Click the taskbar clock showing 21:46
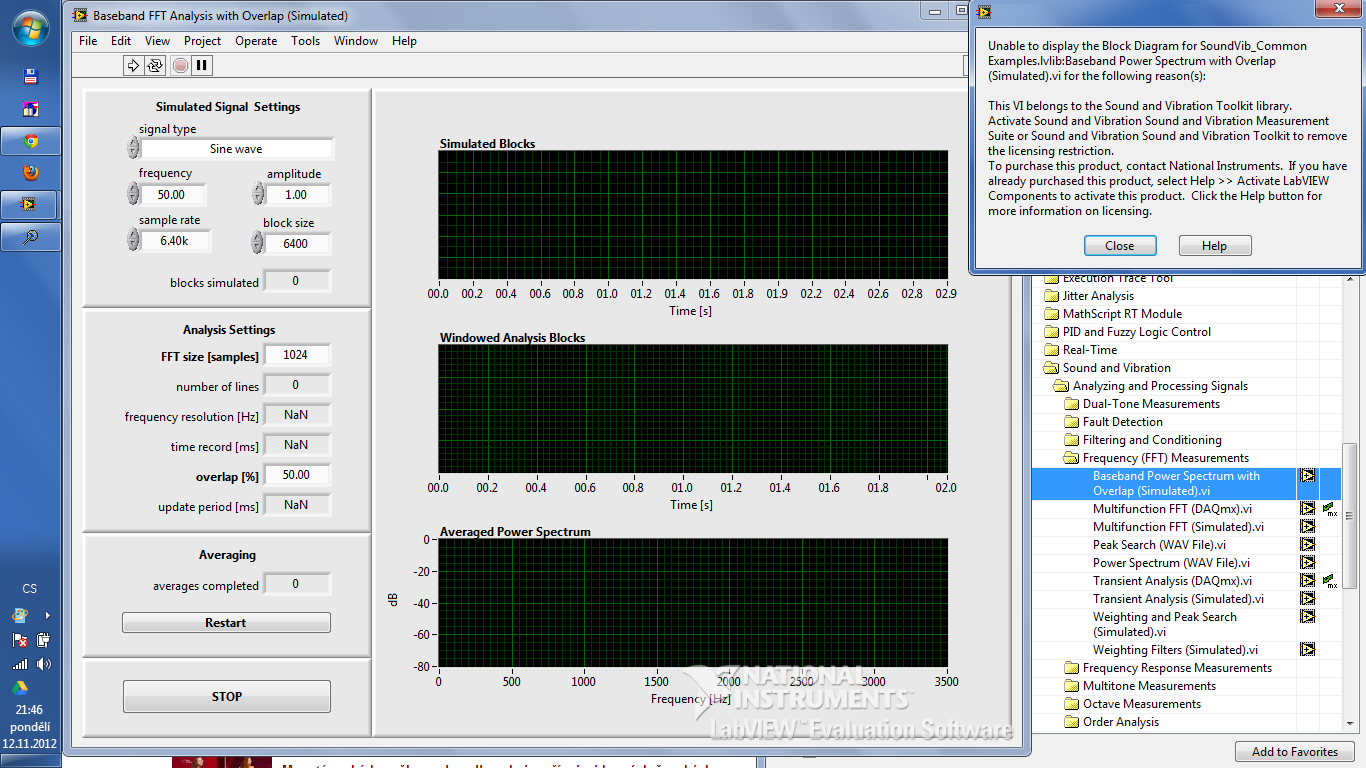This screenshot has width=1366, height=768. coord(29,710)
